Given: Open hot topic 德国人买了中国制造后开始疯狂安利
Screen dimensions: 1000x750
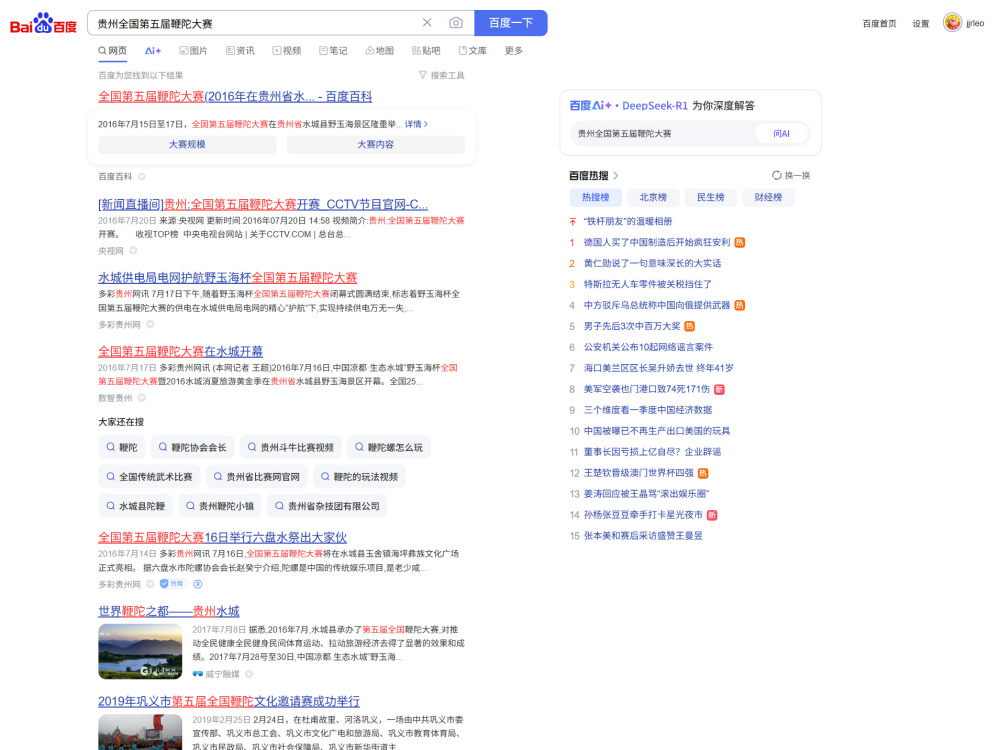Looking at the screenshot, I should tap(657, 242).
